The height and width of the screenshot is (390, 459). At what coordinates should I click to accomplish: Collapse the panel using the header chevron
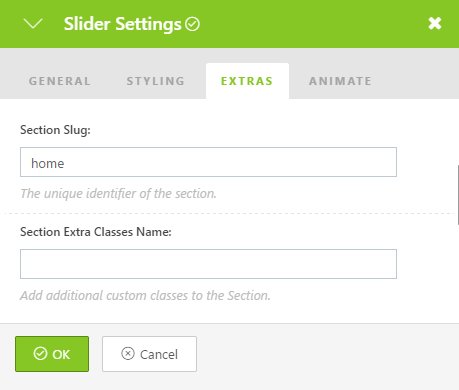click(33, 24)
